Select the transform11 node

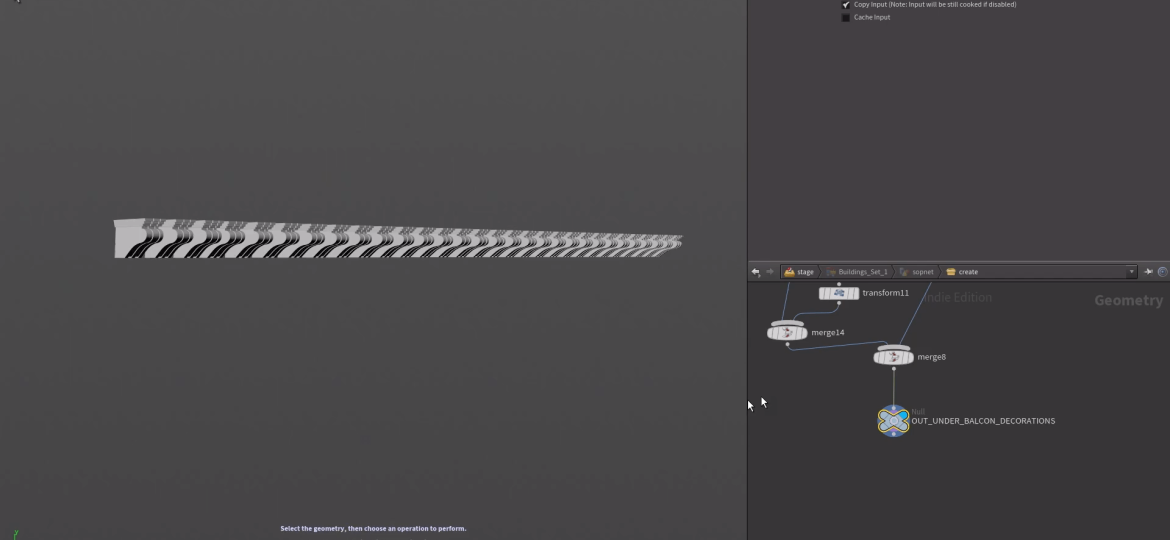839,293
